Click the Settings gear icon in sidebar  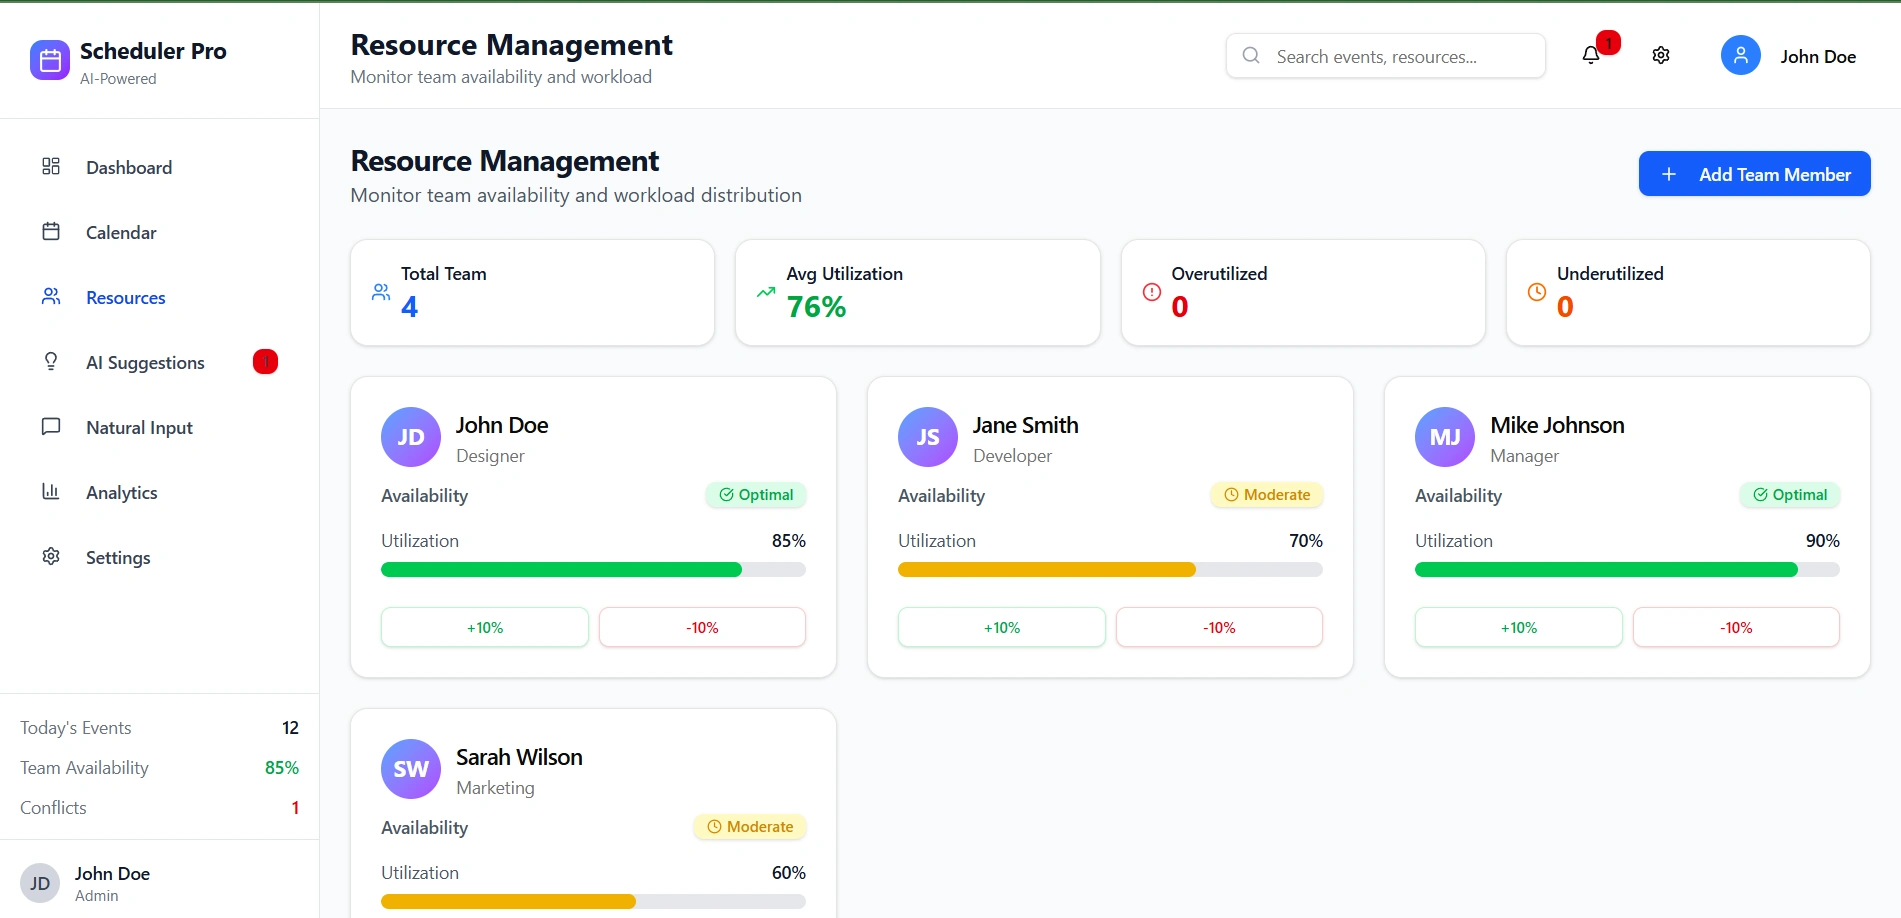(x=51, y=556)
